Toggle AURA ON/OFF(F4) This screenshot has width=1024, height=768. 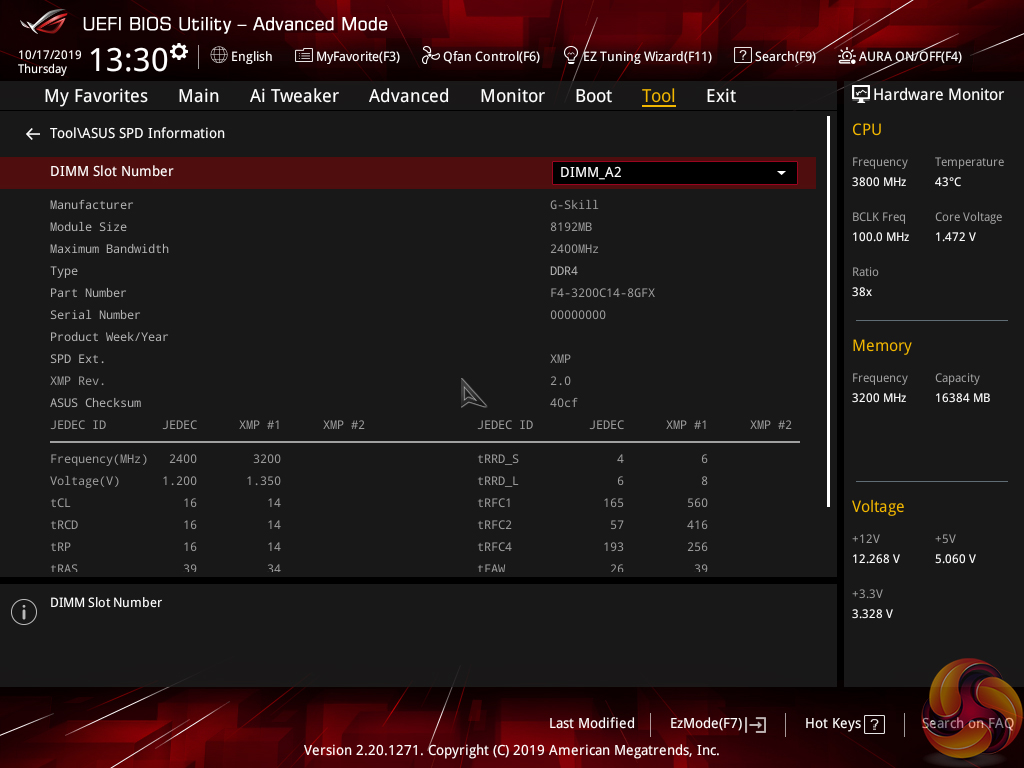(x=910, y=56)
